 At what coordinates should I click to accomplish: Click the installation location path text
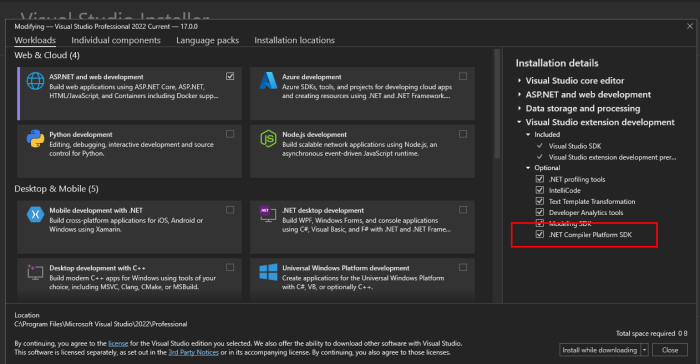tap(101, 324)
